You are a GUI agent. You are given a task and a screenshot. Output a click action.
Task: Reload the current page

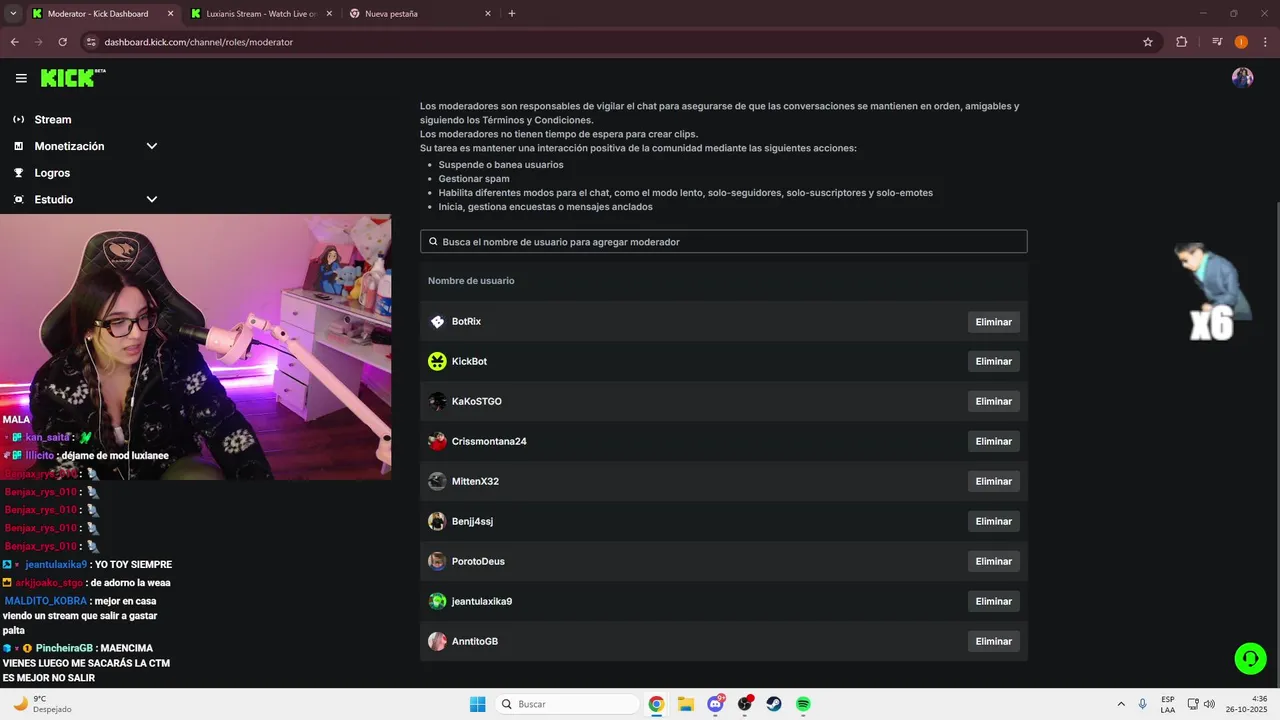(62, 42)
